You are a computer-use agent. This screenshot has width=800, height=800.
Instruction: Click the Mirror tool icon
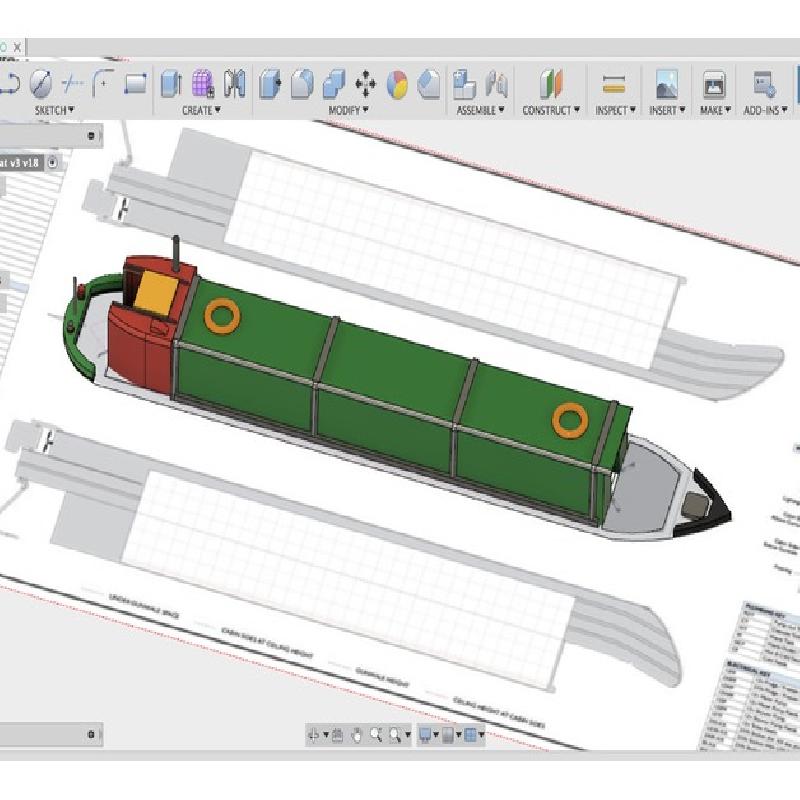[235, 83]
